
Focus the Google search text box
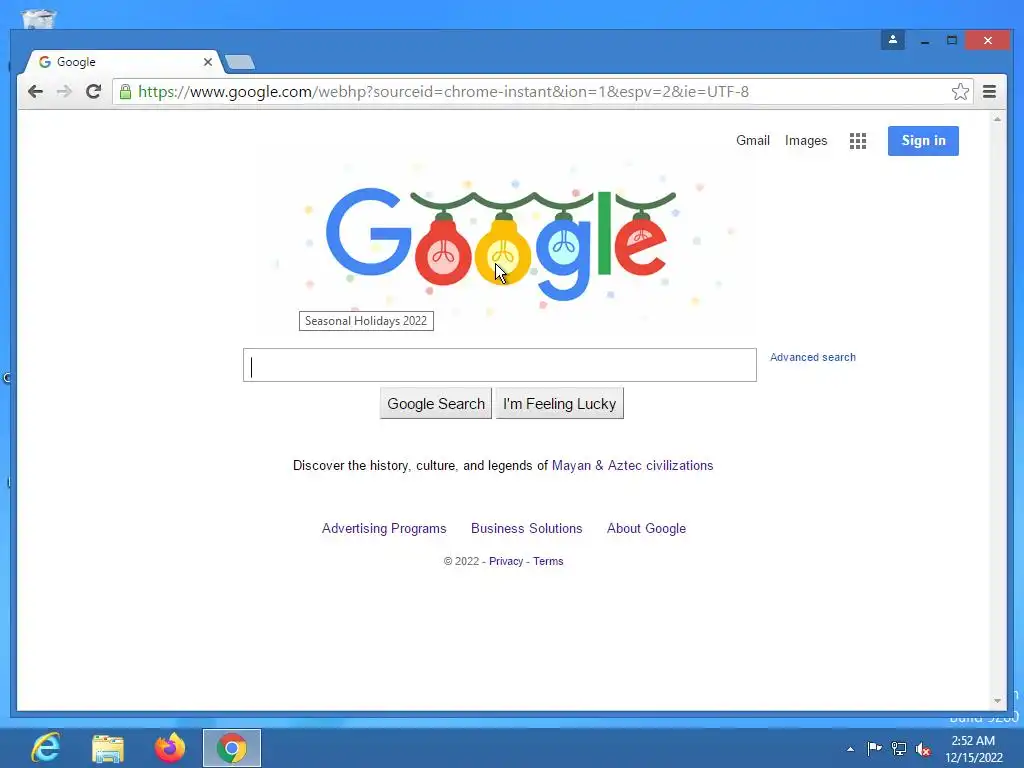(x=500, y=365)
